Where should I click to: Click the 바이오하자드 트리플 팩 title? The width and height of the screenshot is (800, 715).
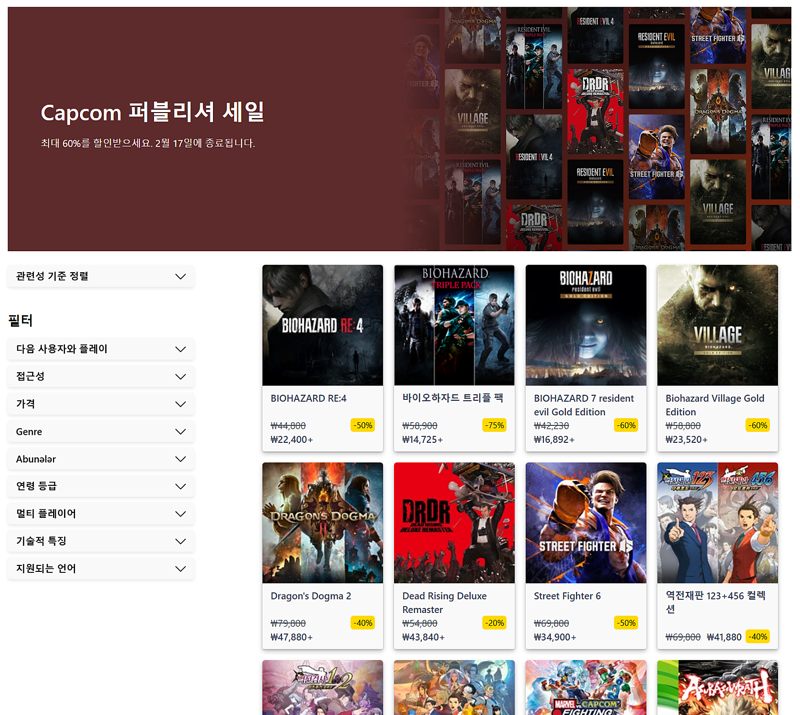click(453, 398)
